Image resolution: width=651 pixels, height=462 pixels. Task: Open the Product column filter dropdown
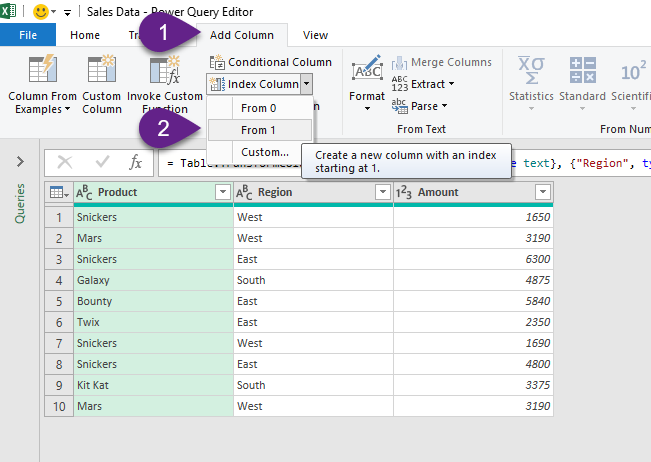(223, 192)
